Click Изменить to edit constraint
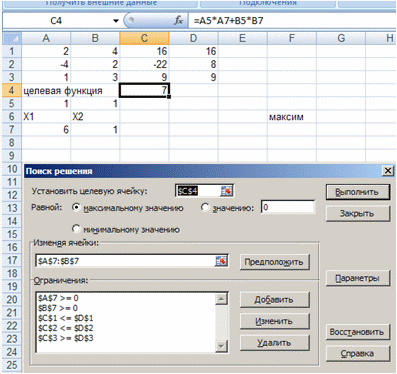The image size is (397, 374). [x=274, y=321]
